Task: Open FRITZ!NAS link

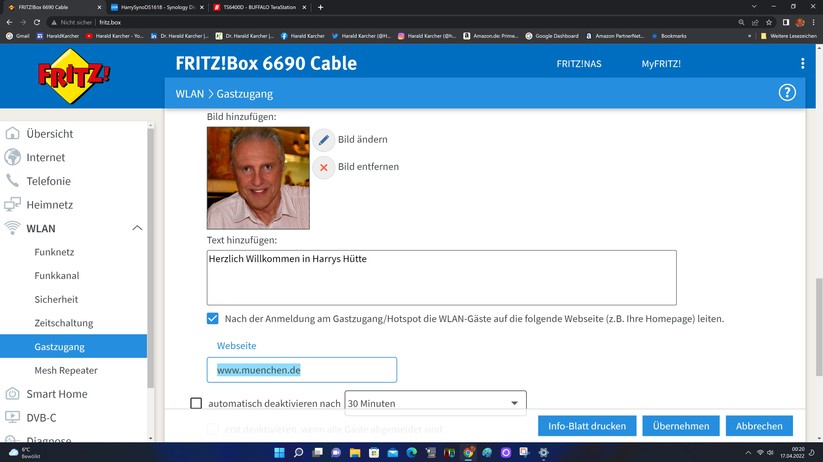Action: click(578, 64)
